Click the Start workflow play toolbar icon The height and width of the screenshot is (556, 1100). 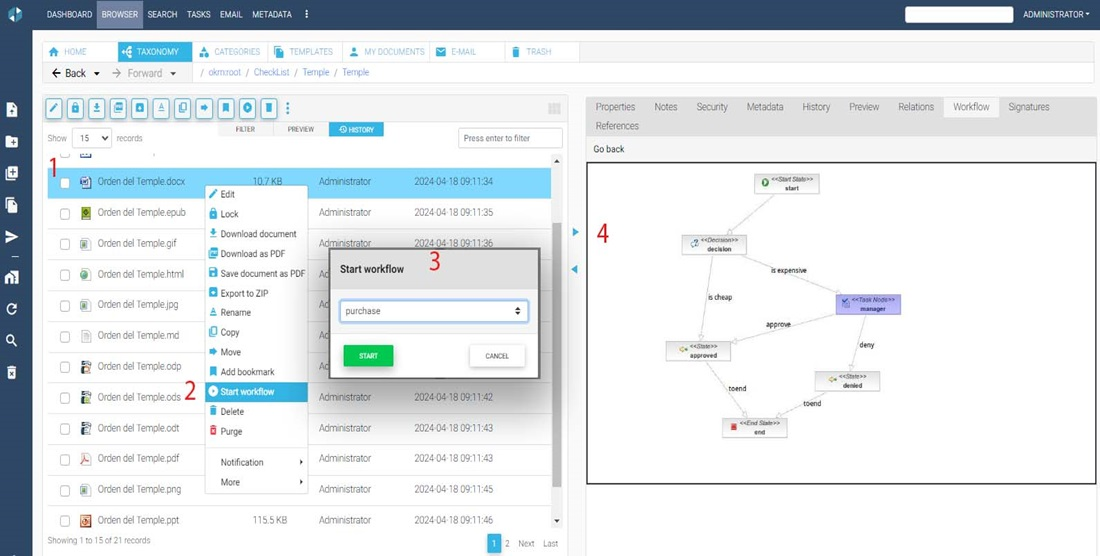pos(247,108)
